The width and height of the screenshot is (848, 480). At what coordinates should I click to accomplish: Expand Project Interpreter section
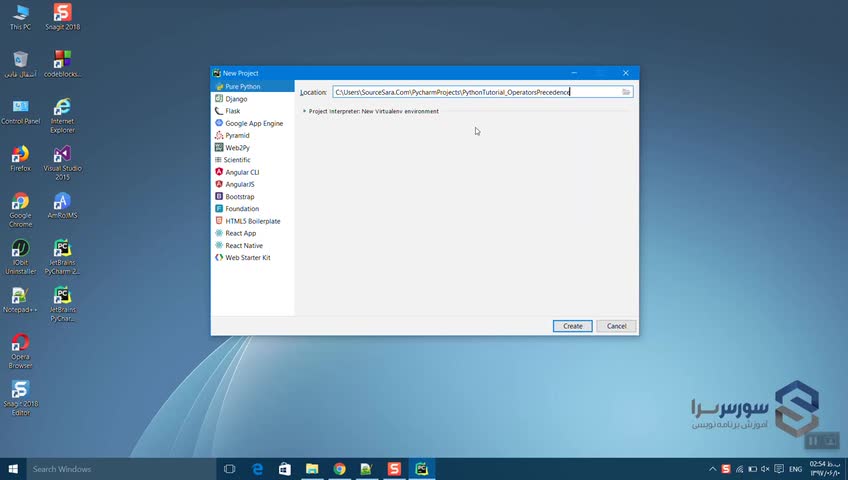tap(304, 111)
